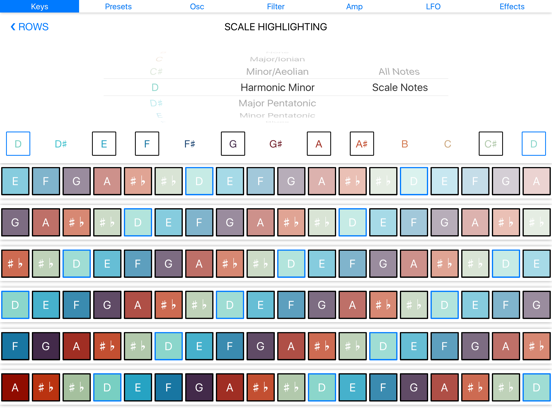Toggle the D note at the right end

tap(534, 144)
